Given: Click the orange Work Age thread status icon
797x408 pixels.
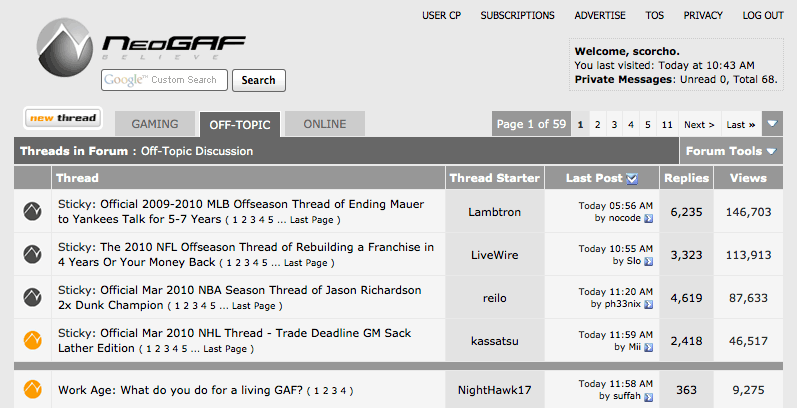Looking at the screenshot, I should tap(33, 390).
